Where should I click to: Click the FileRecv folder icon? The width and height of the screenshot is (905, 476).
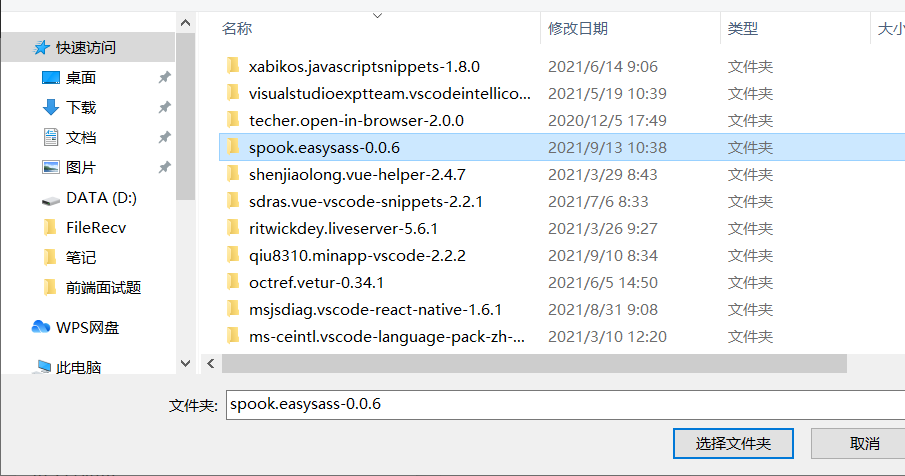point(50,227)
